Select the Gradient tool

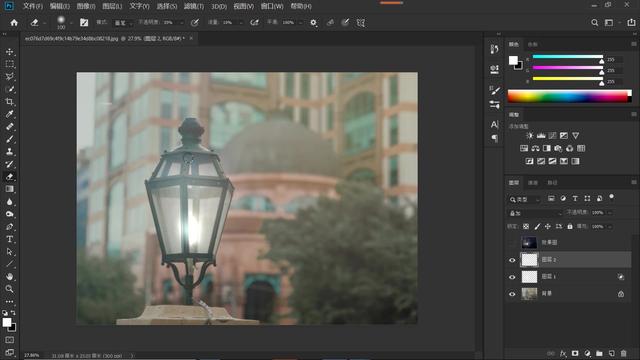9,189
